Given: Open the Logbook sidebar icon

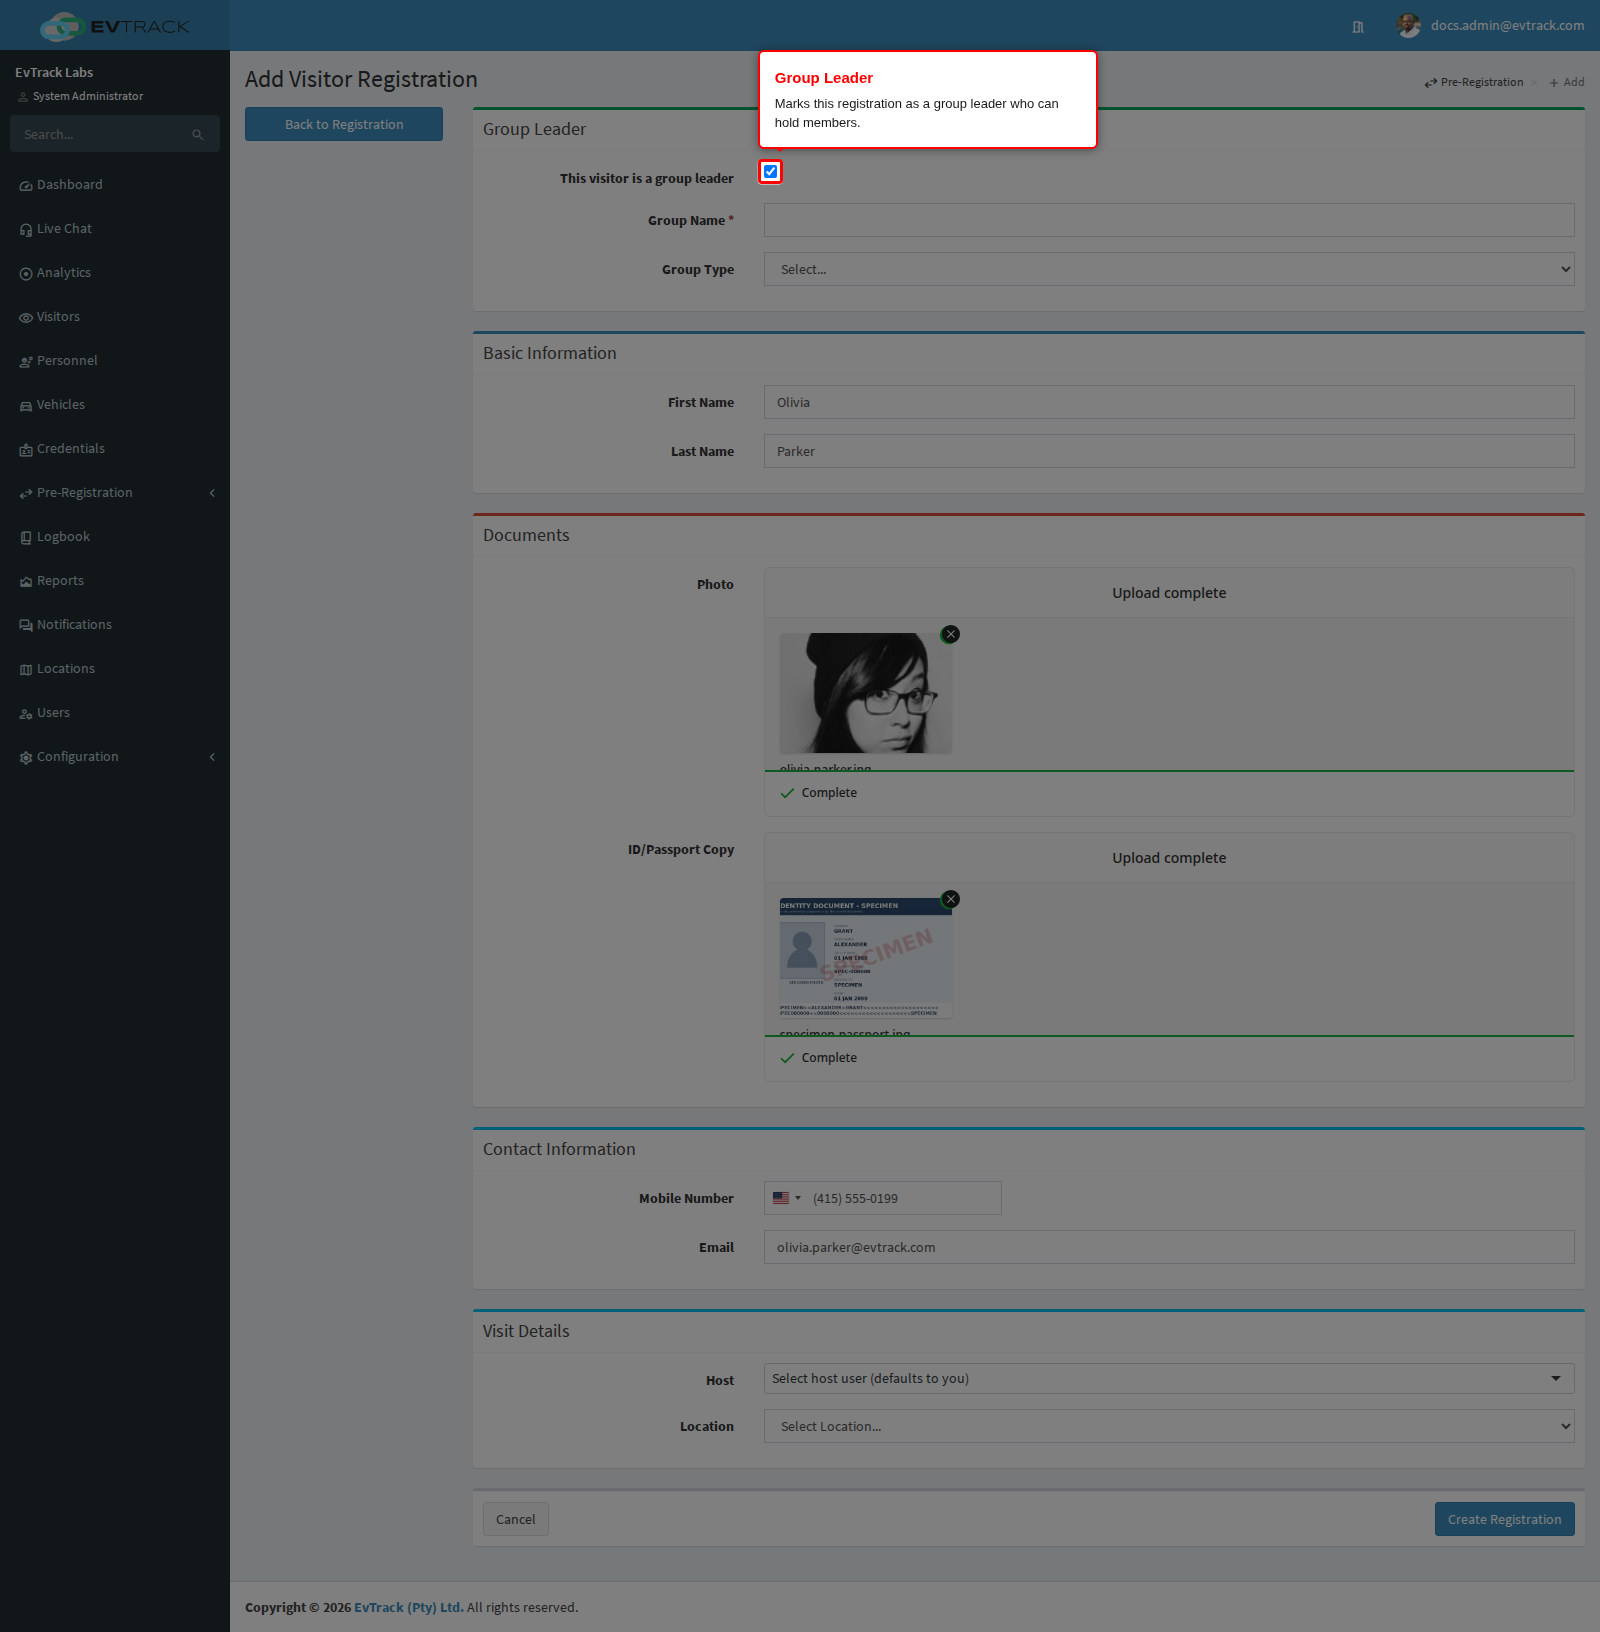Looking at the screenshot, I should [x=26, y=538].
